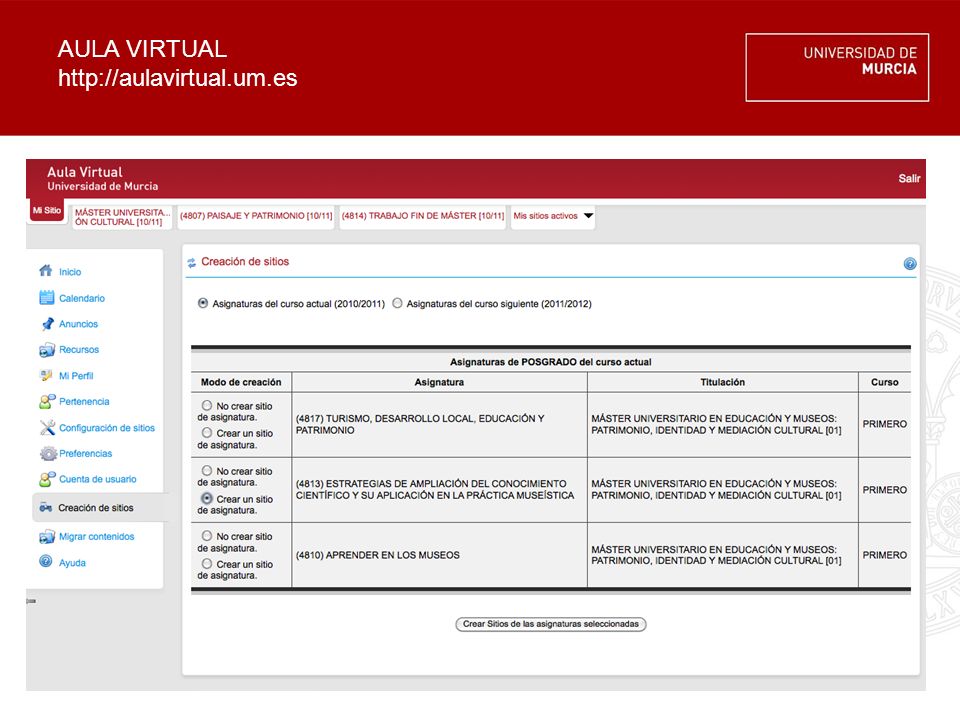Image resolution: width=960 pixels, height=720 pixels.
Task: Click the Ayuda question mark icon in sidebar
Action: point(46,561)
